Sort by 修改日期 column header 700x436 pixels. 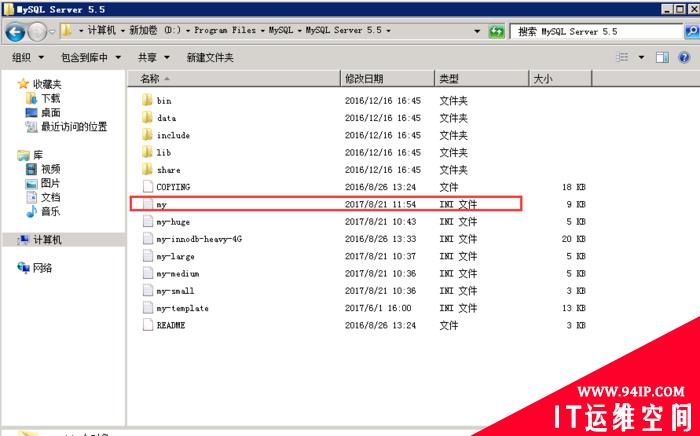388,79
